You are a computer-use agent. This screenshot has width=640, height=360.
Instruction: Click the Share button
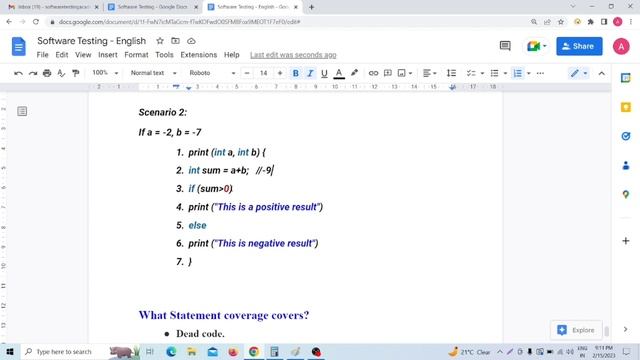[579, 46]
